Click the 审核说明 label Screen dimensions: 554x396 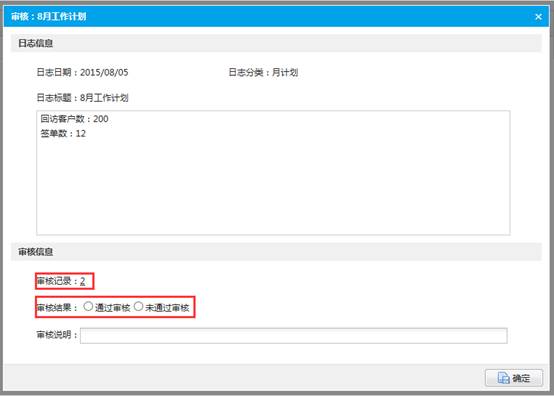pyautogui.click(x=57, y=335)
